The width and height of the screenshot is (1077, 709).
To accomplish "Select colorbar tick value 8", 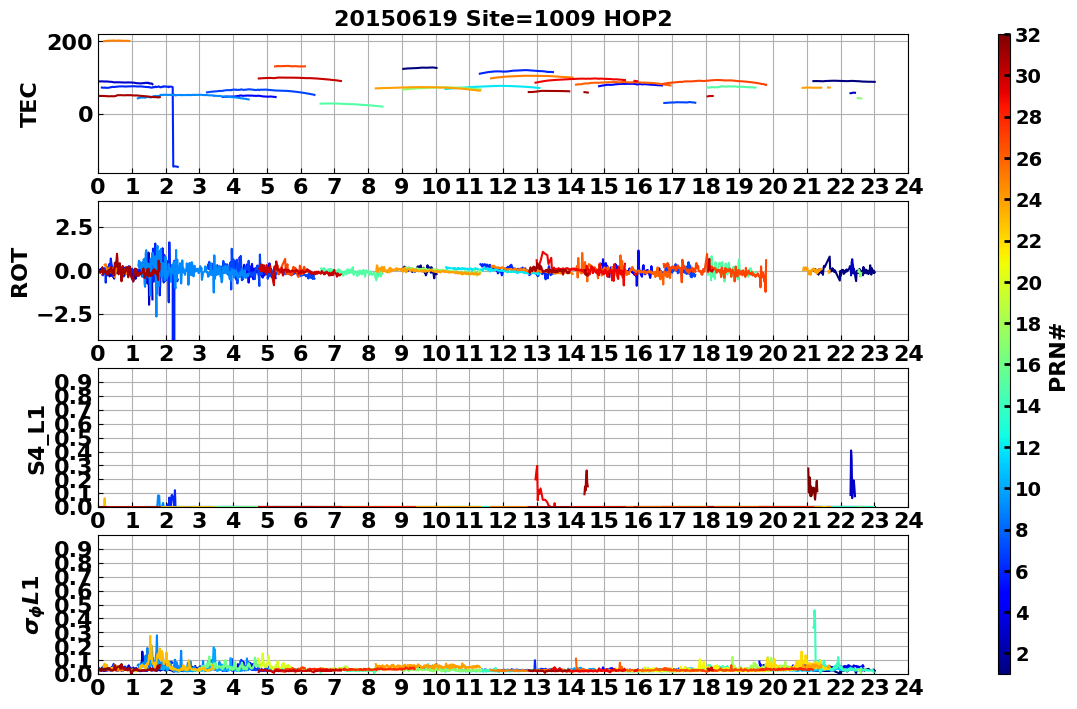I will [1022, 530].
